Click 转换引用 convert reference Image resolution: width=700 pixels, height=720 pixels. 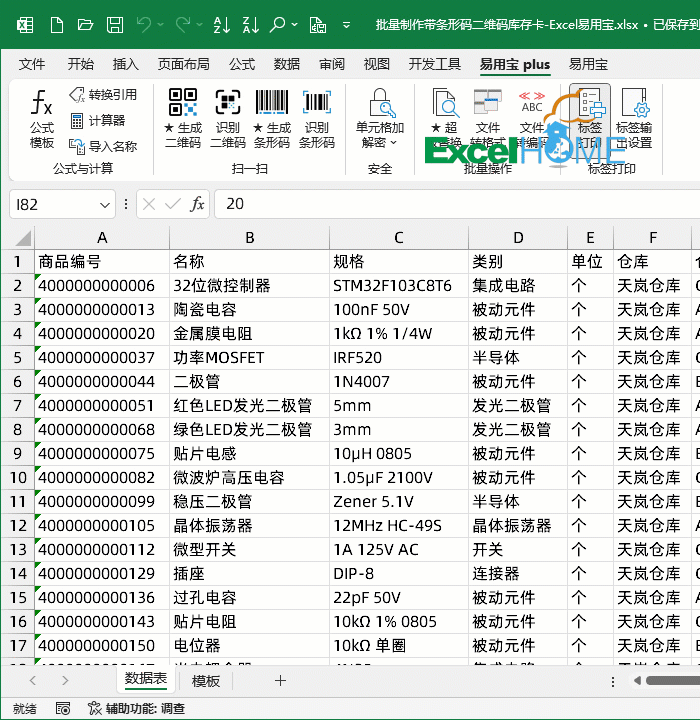point(103,95)
